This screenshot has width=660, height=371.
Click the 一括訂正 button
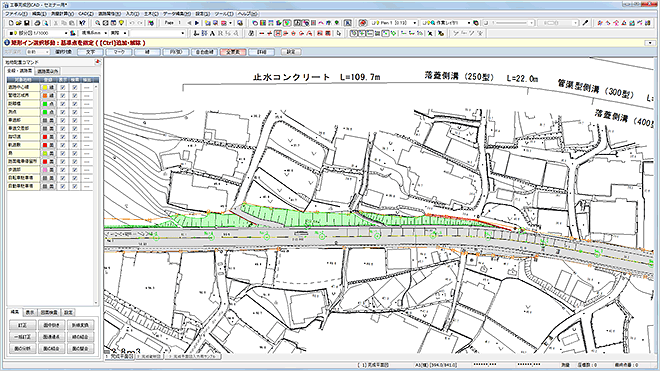click(x=22, y=337)
